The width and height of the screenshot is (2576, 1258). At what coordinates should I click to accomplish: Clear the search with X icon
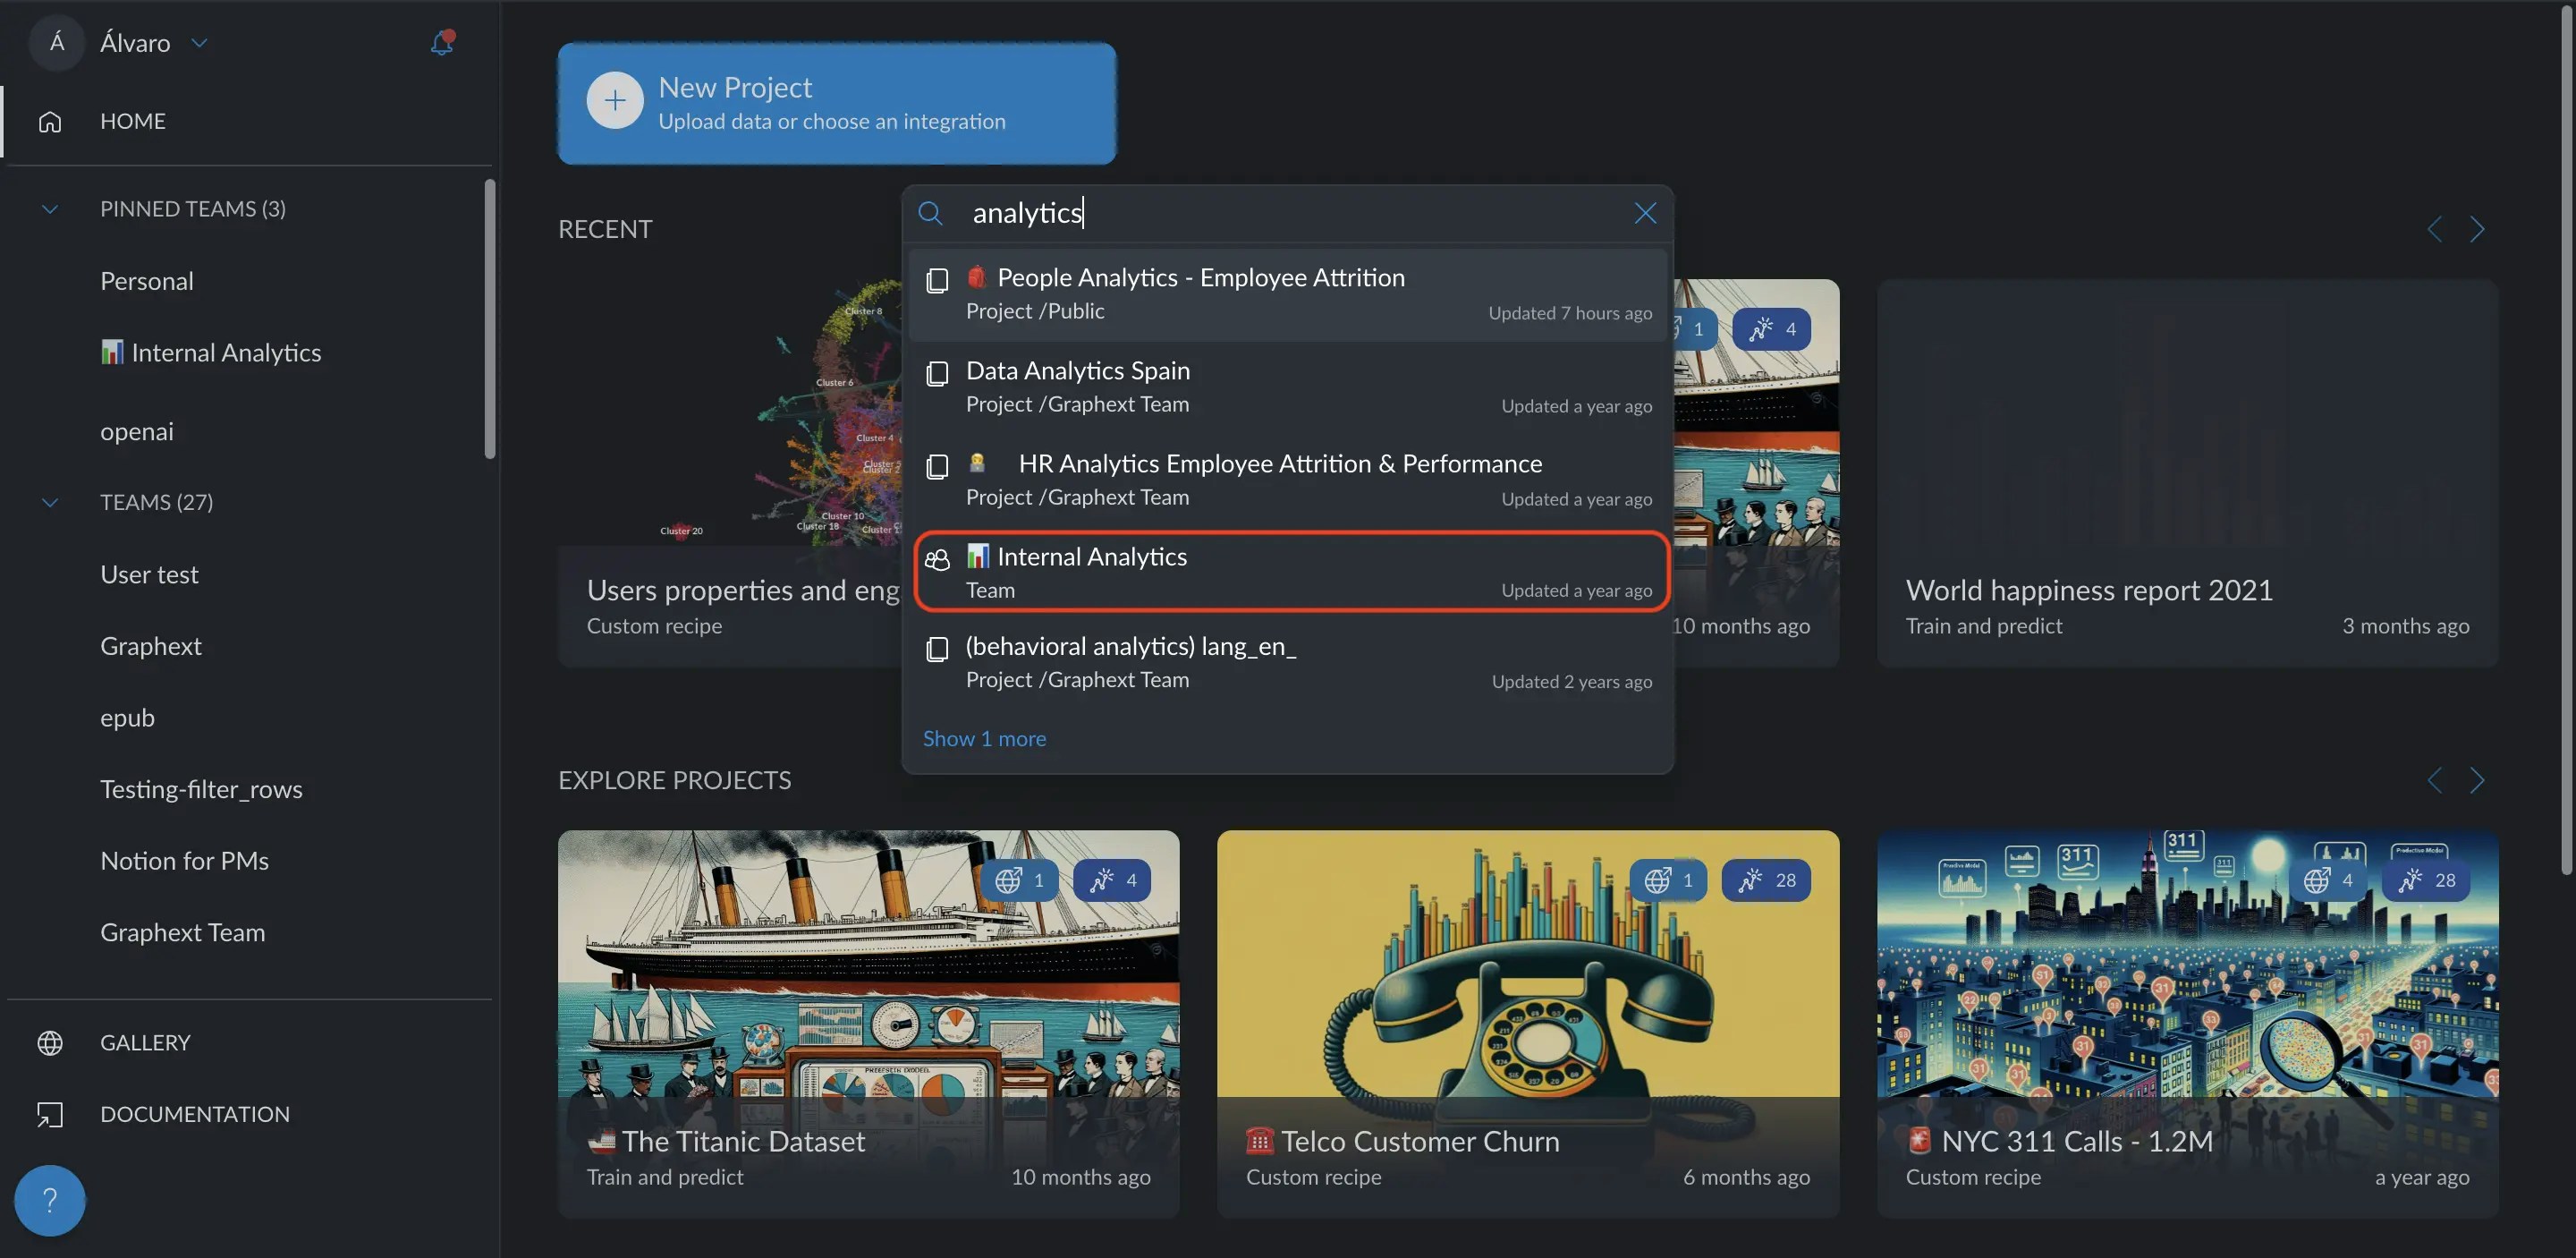[1644, 213]
